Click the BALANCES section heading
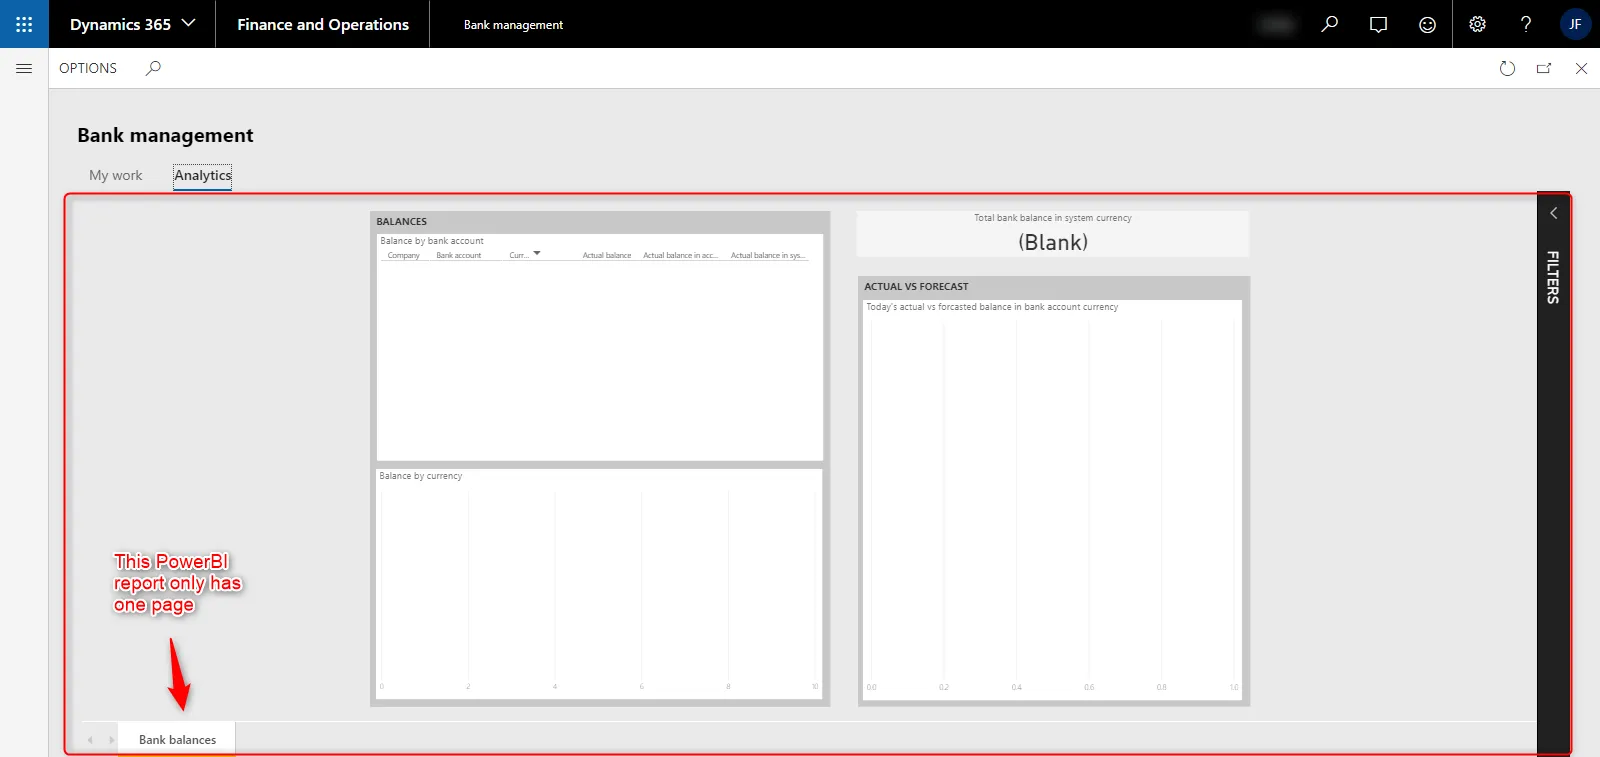 click(x=402, y=221)
